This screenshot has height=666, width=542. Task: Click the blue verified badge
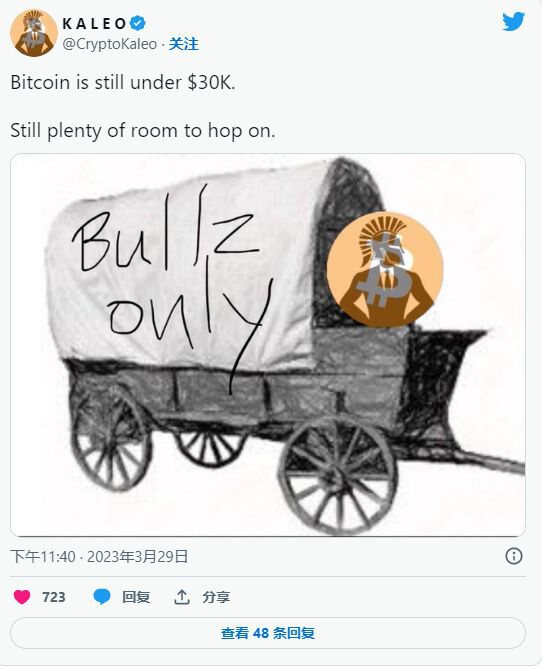(x=137, y=23)
